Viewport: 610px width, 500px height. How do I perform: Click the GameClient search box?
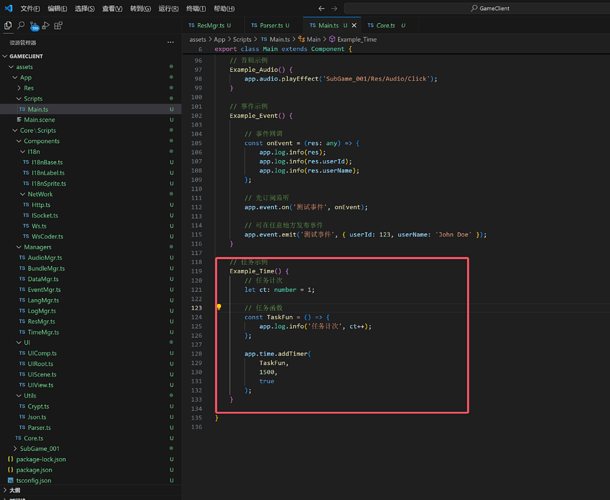[x=477, y=8]
